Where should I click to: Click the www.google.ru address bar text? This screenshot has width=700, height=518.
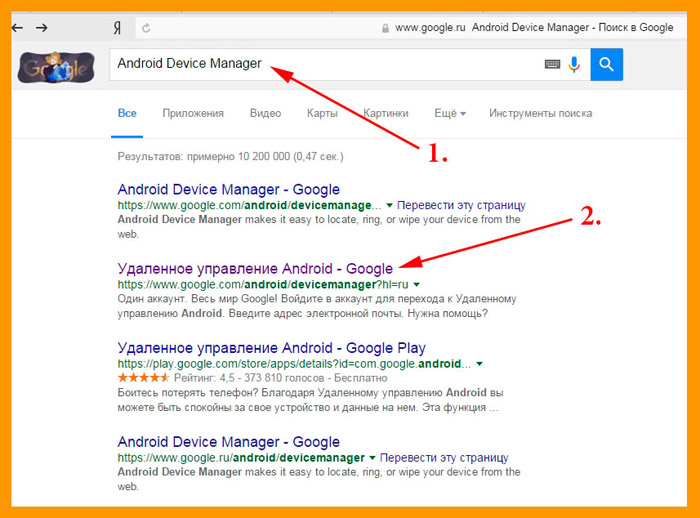click(x=430, y=28)
